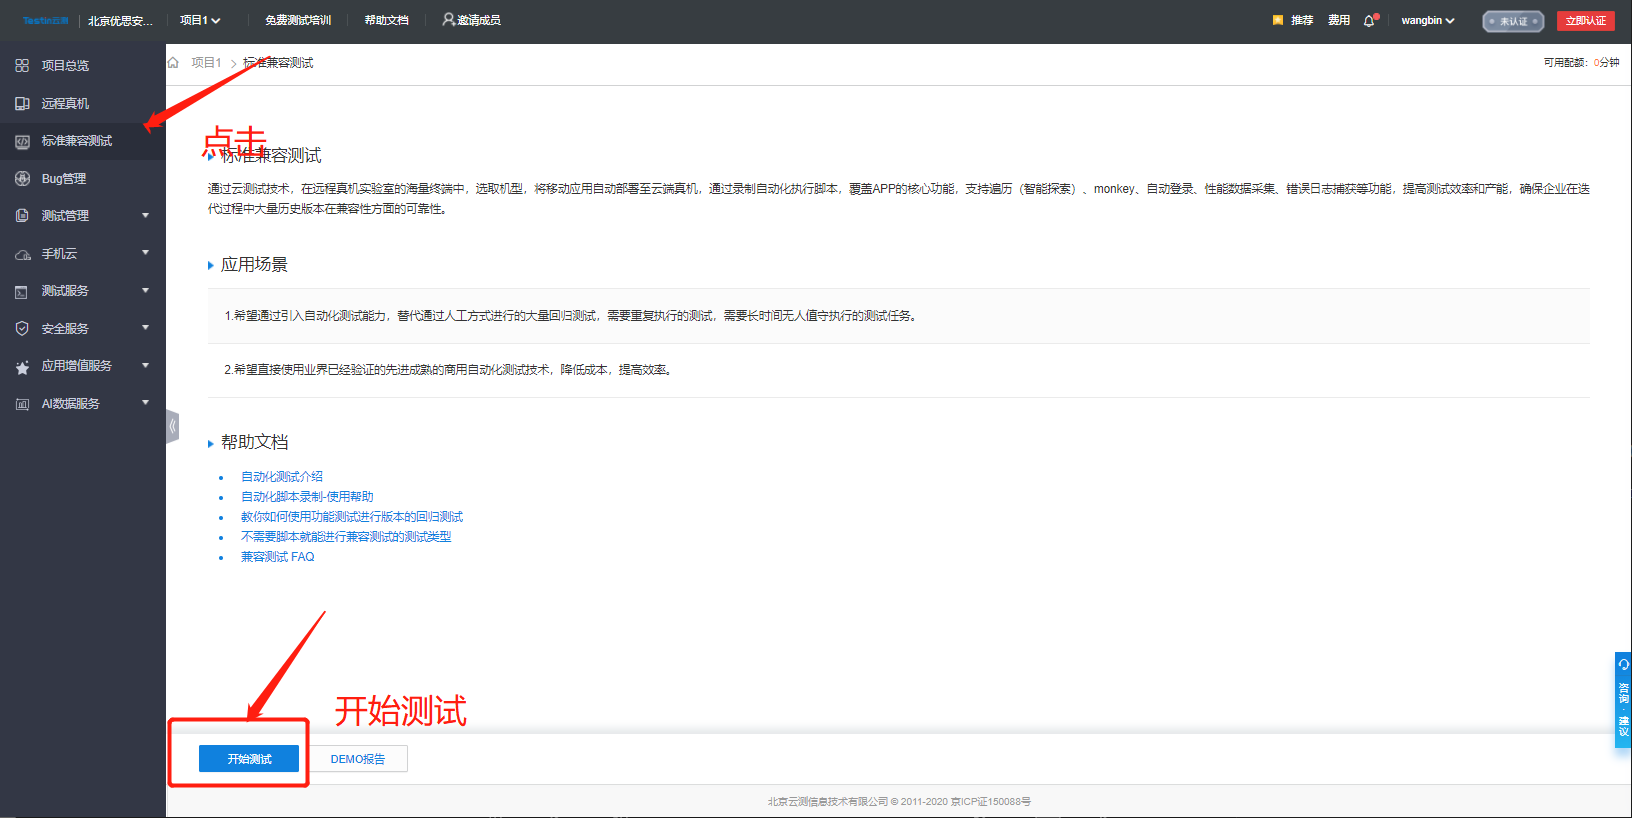Click the 项目总览 grid icon in the sidebar
This screenshot has width=1632, height=818.
point(22,66)
